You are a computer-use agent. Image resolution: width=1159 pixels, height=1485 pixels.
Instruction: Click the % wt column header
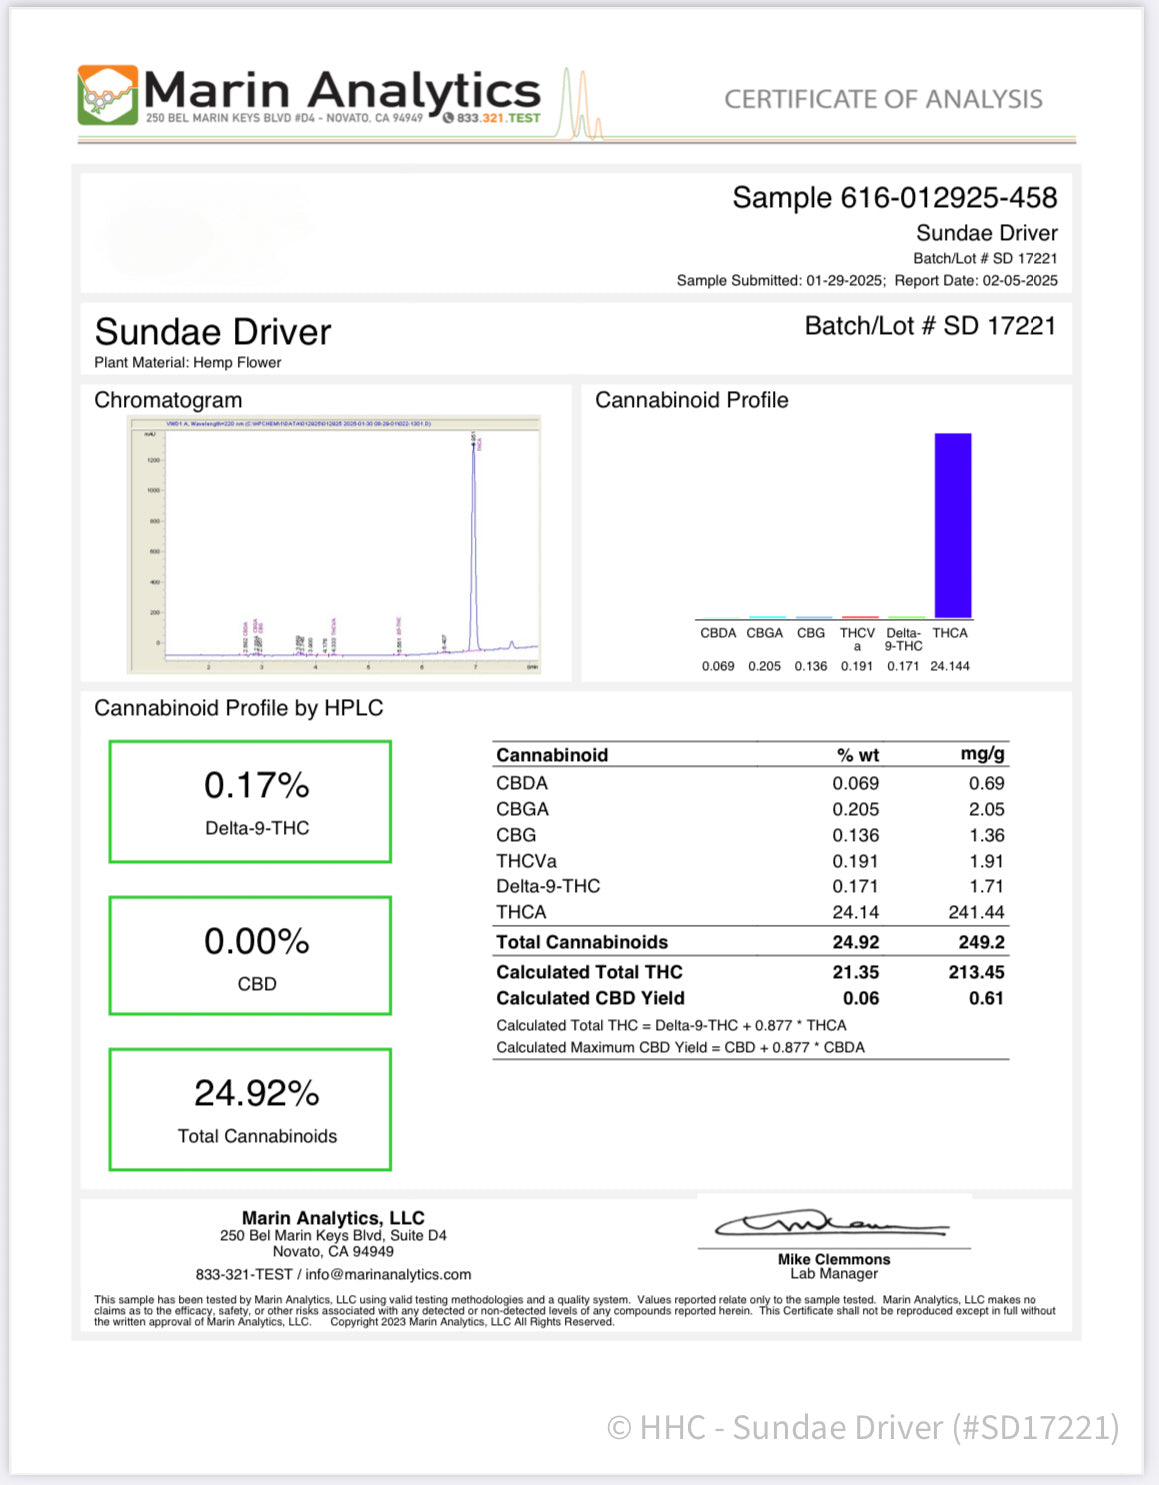857,755
